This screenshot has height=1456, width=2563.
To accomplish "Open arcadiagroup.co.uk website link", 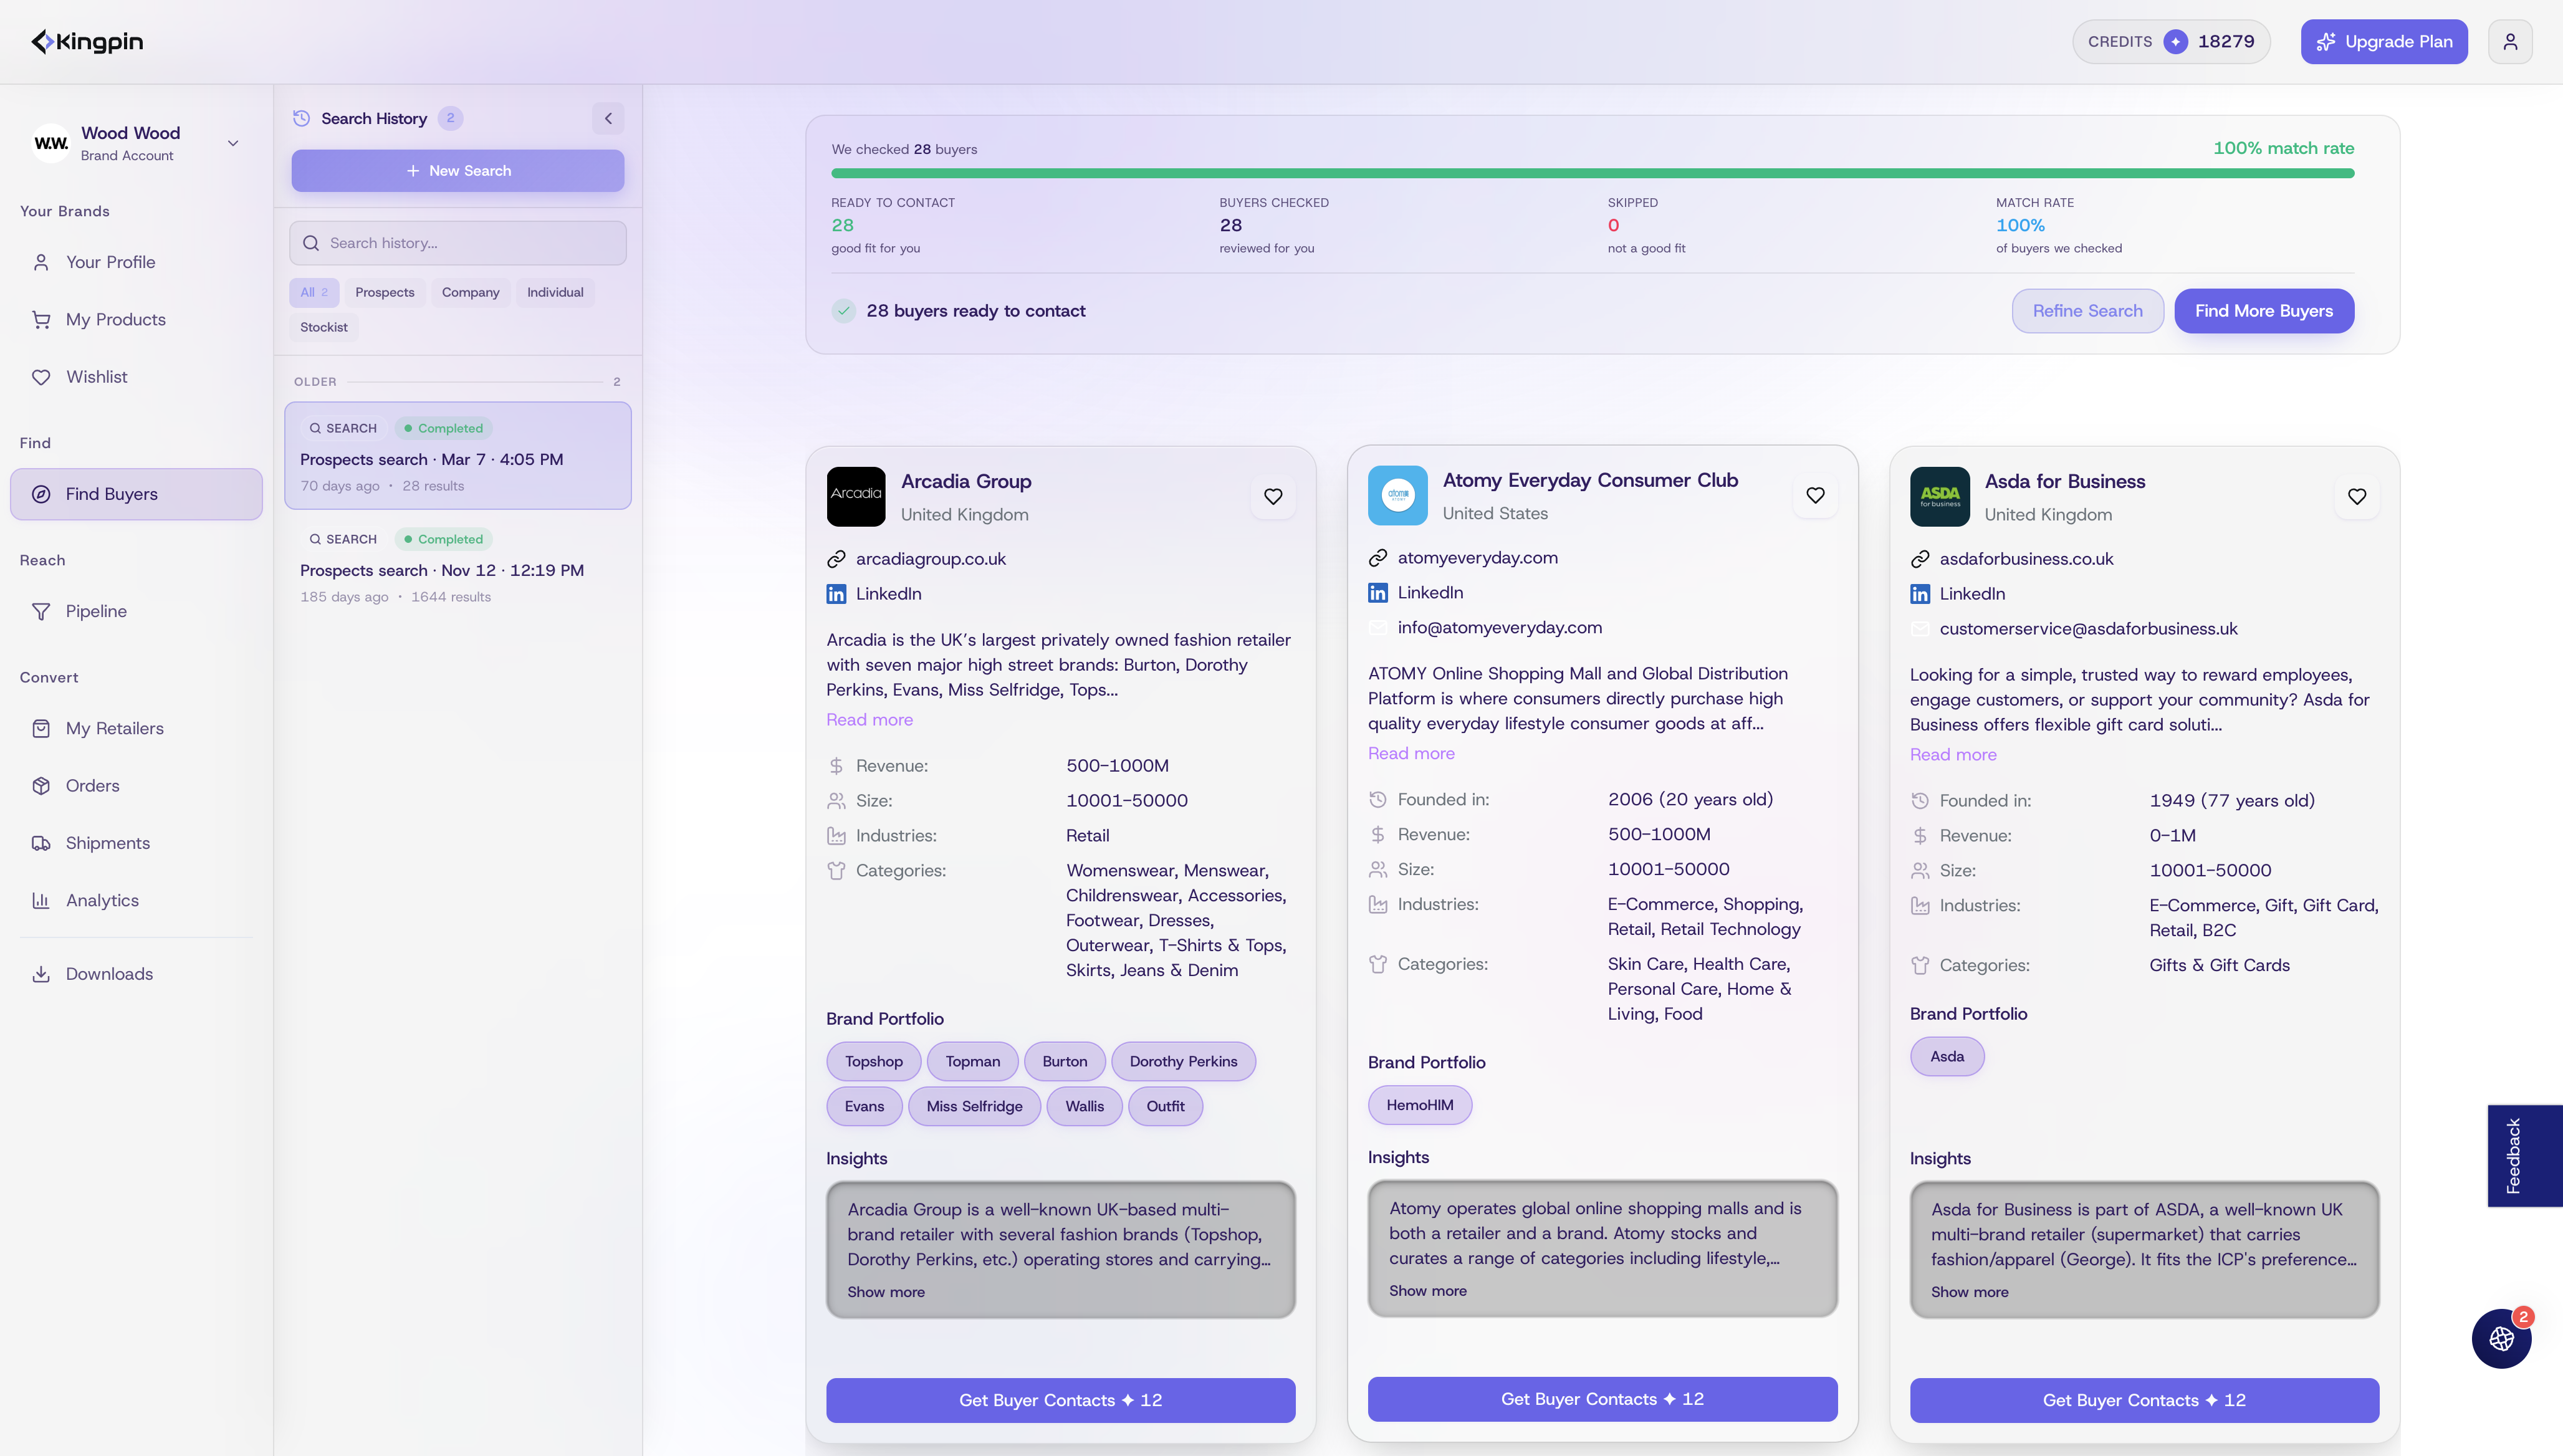I will (x=930, y=559).
